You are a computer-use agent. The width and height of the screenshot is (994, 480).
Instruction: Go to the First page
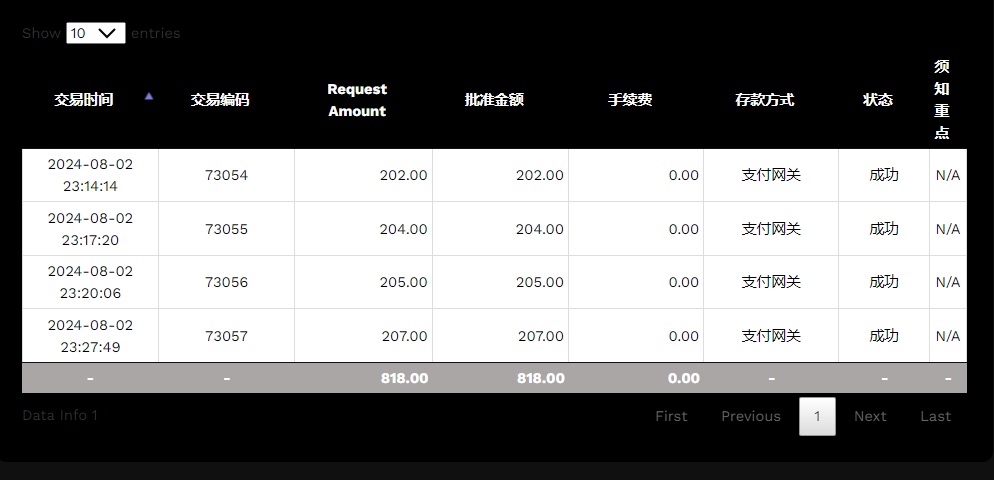[671, 416]
